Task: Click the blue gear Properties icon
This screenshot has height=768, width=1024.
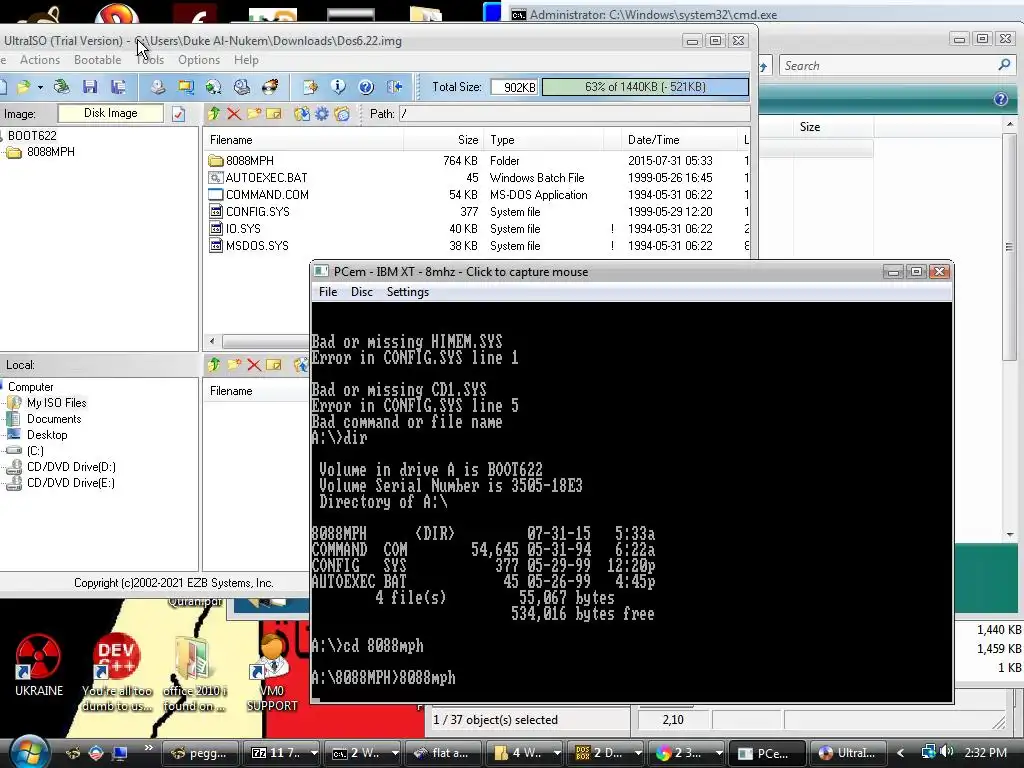Action: [322, 114]
